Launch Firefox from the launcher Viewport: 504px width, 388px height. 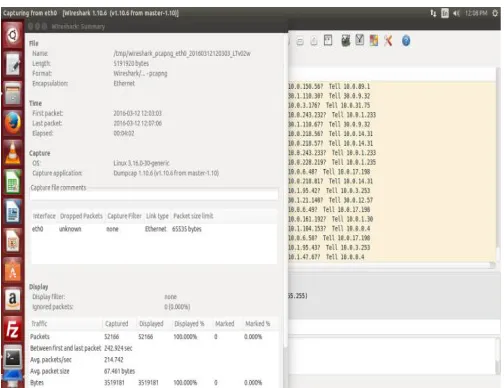pyautogui.click(x=13, y=123)
